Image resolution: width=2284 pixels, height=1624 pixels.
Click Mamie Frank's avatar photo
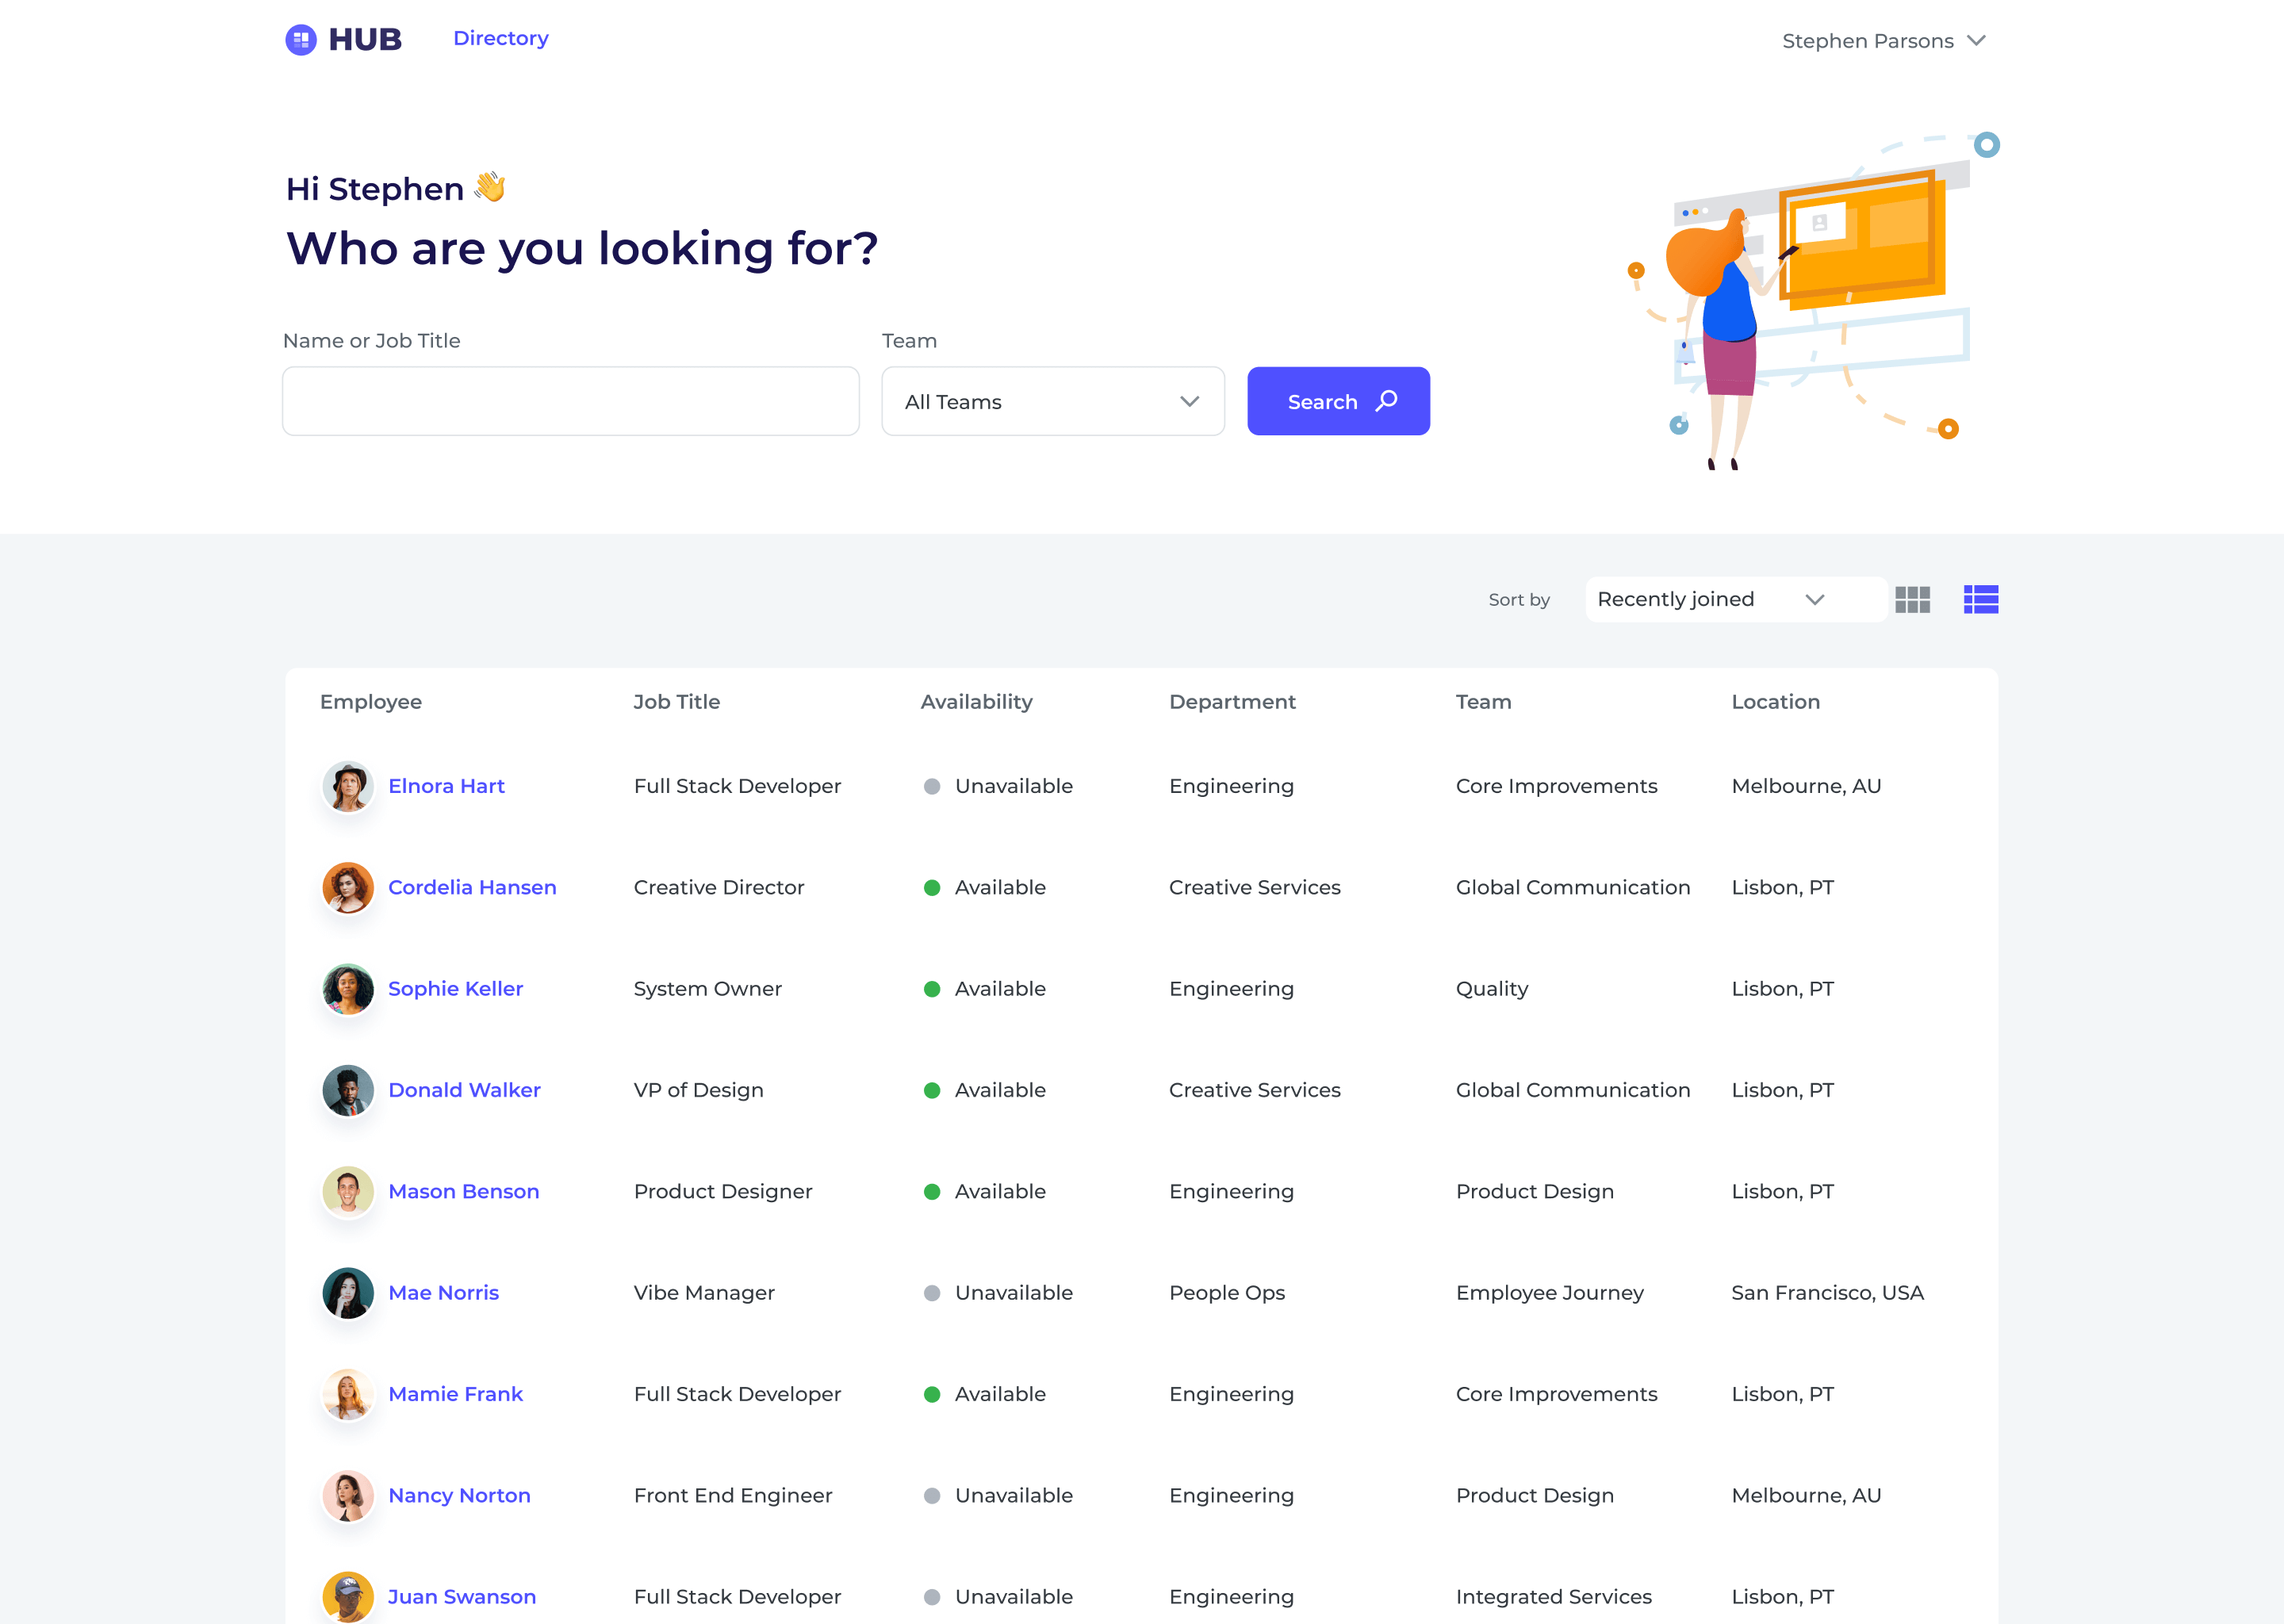point(348,1394)
